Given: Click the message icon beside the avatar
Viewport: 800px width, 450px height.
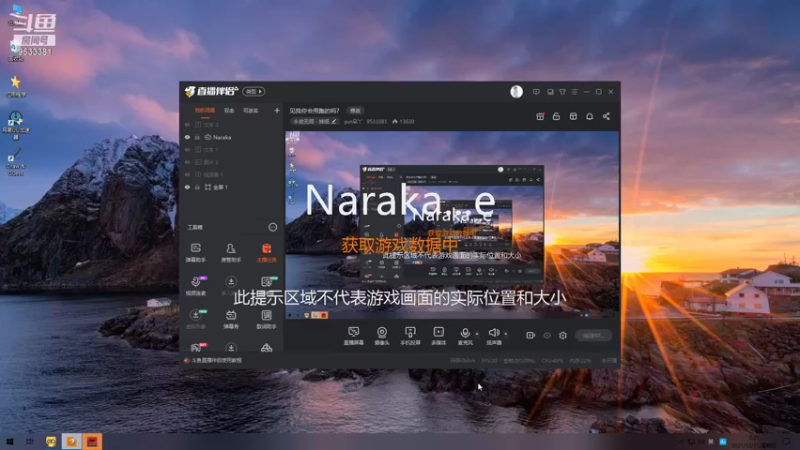Looking at the screenshot, I should click(x=536, y=92).
